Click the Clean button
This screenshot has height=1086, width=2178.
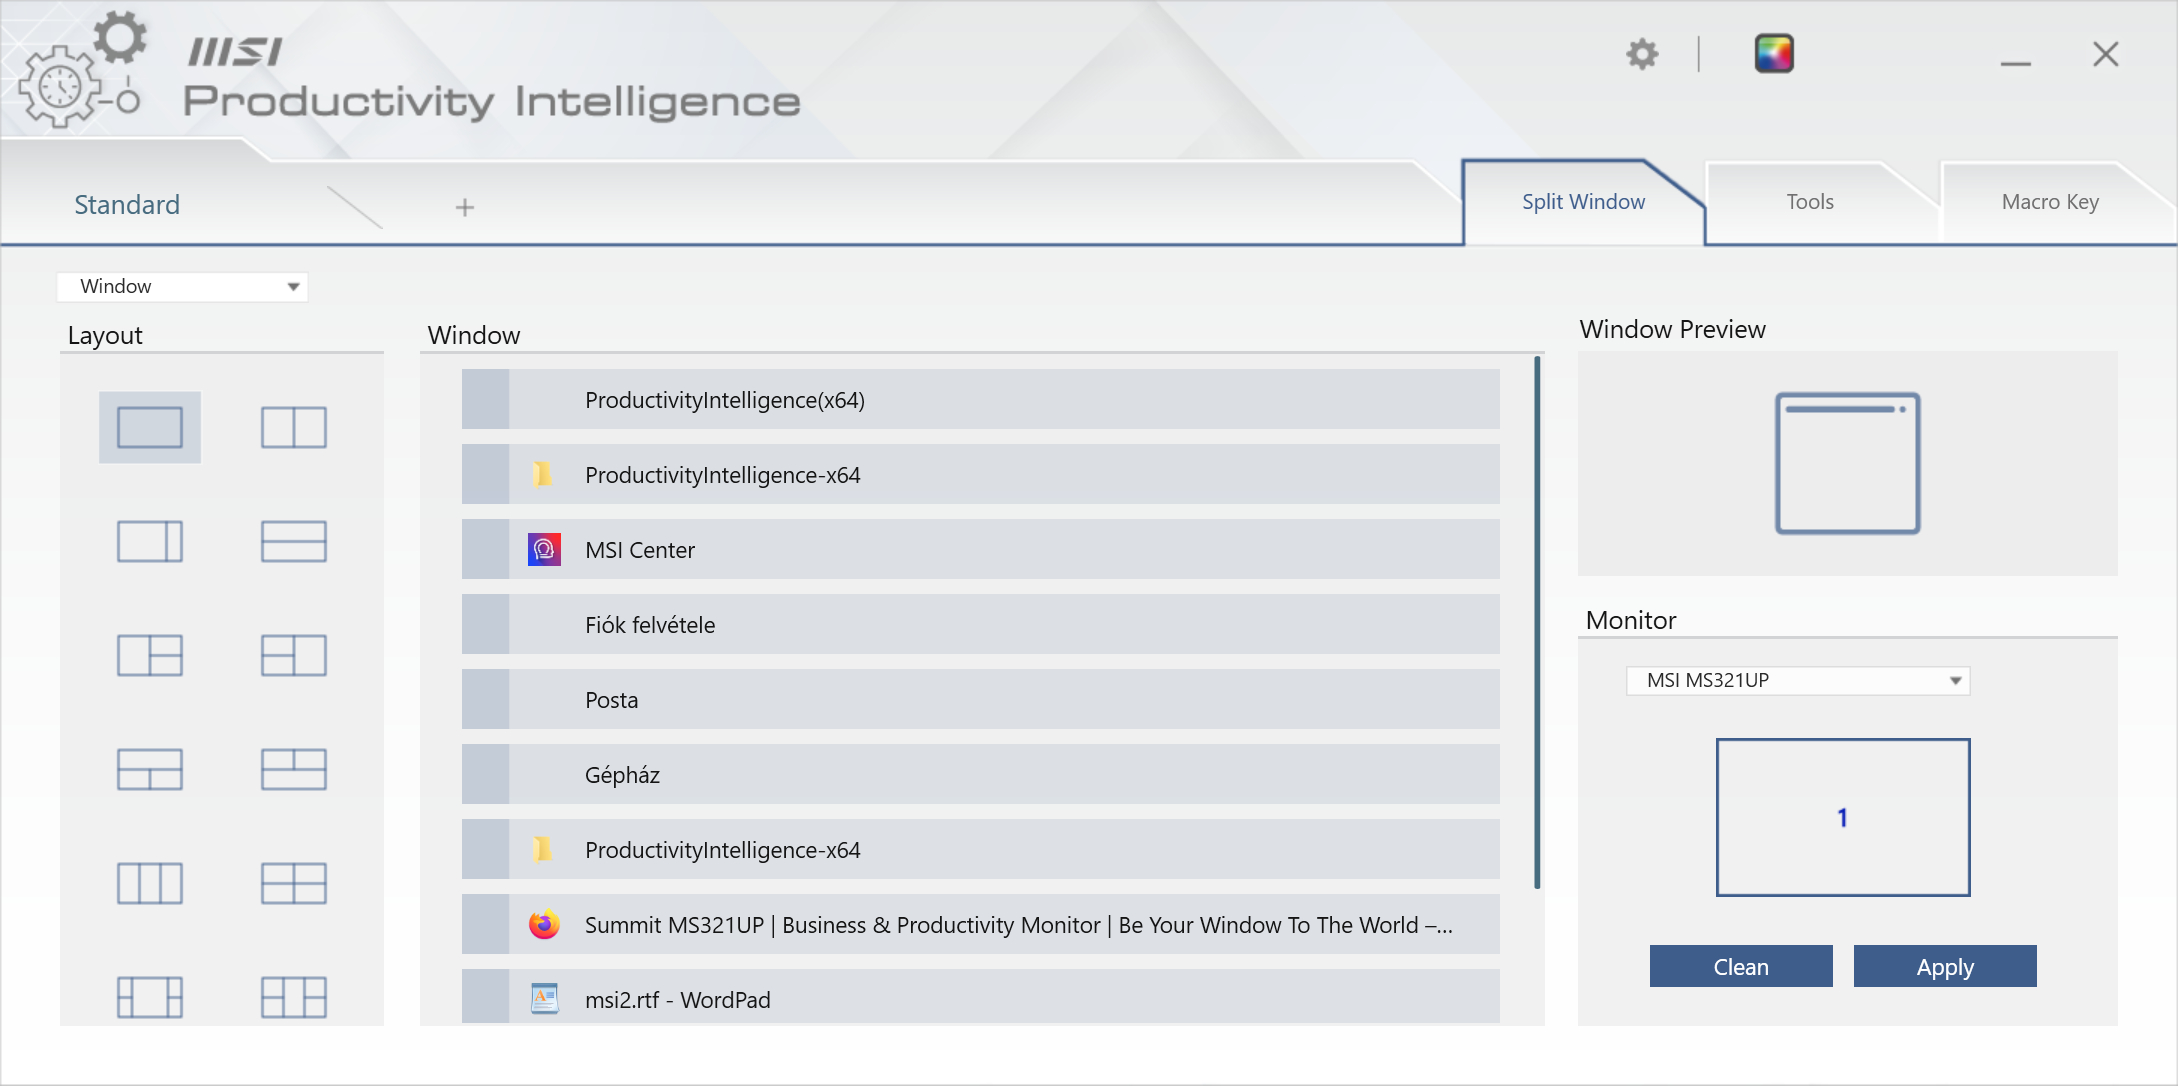(1741, 966)
